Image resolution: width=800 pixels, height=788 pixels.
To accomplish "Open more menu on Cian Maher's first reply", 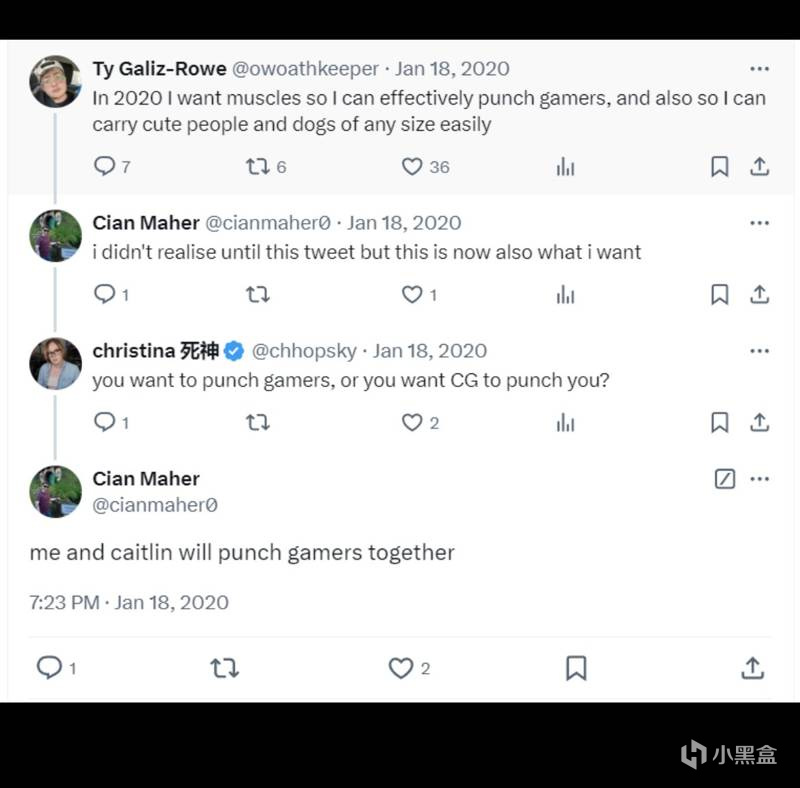I will (x=759, y=223).
